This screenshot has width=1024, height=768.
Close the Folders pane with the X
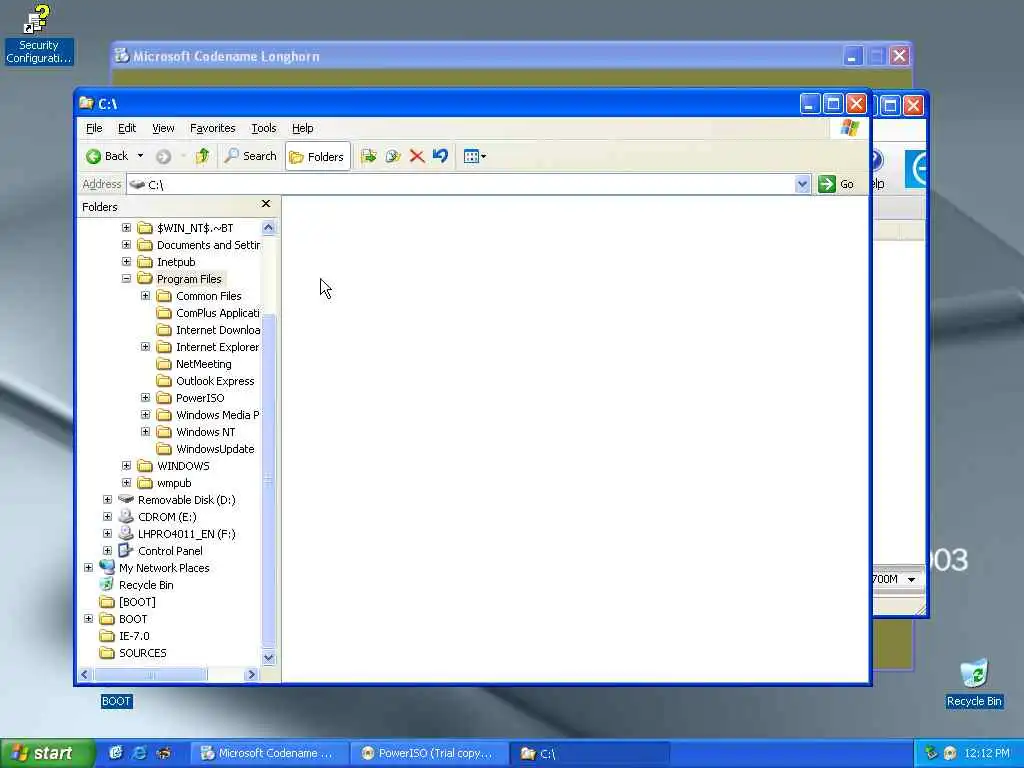click(266, 204)
